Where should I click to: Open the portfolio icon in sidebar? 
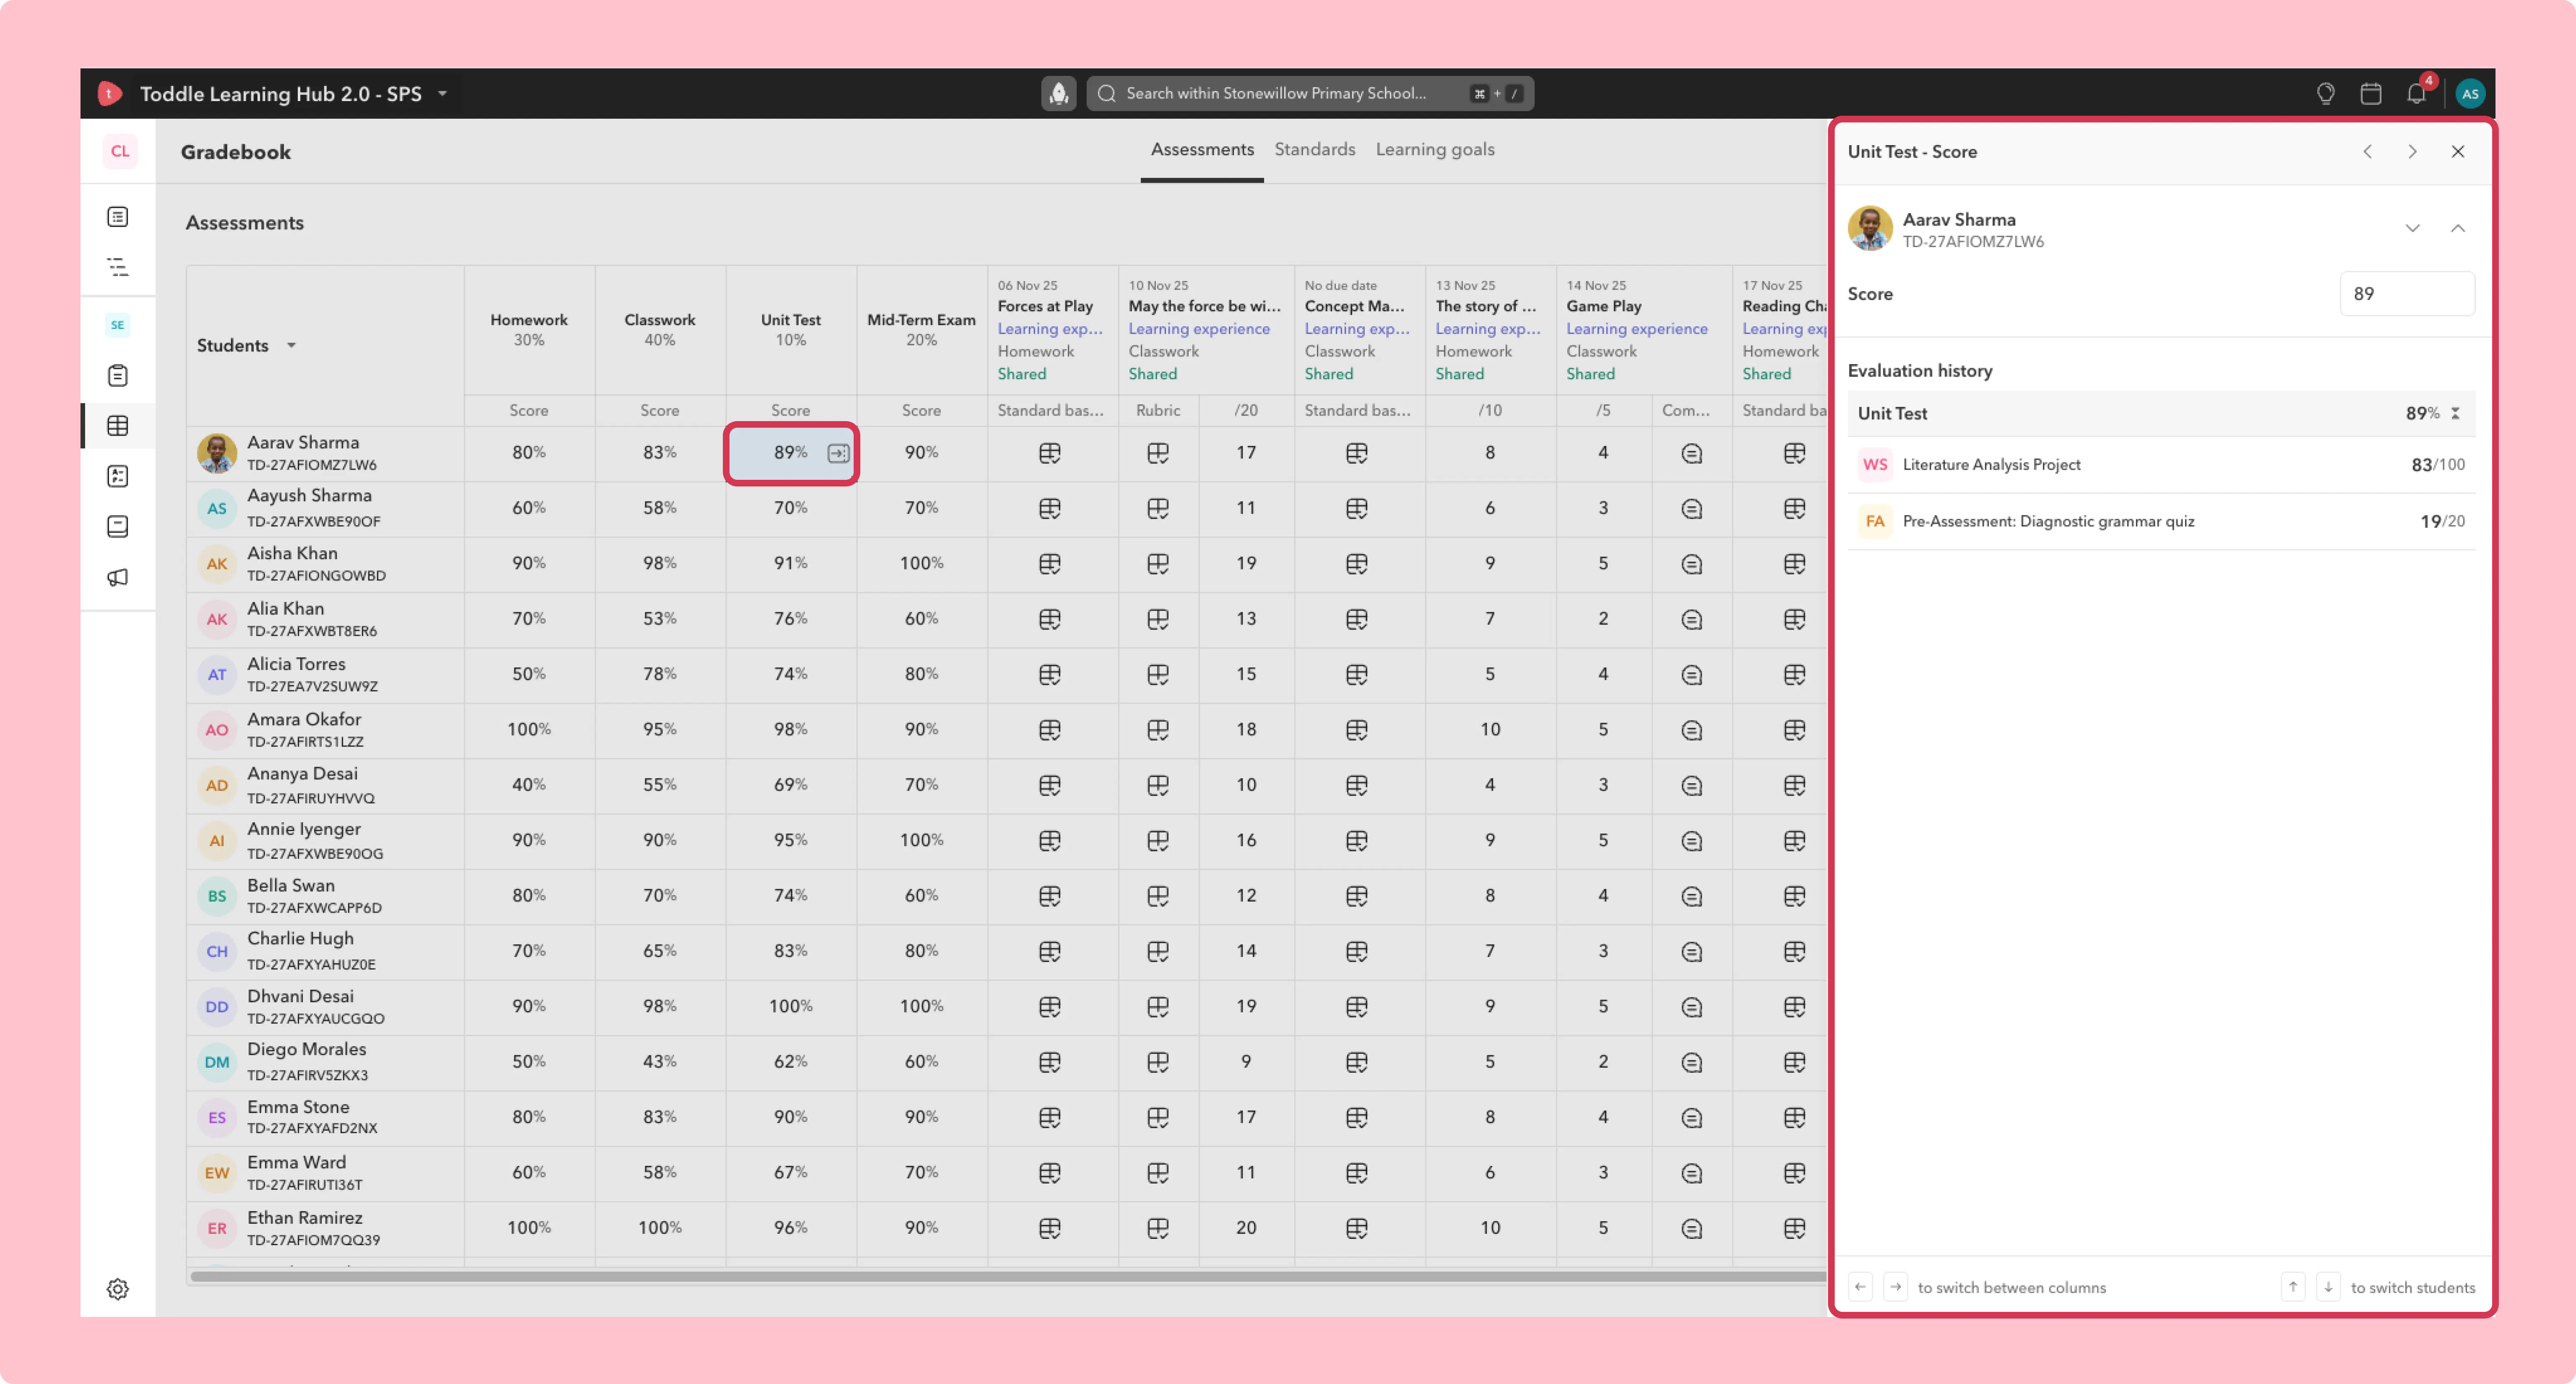[x=118, y=476]
